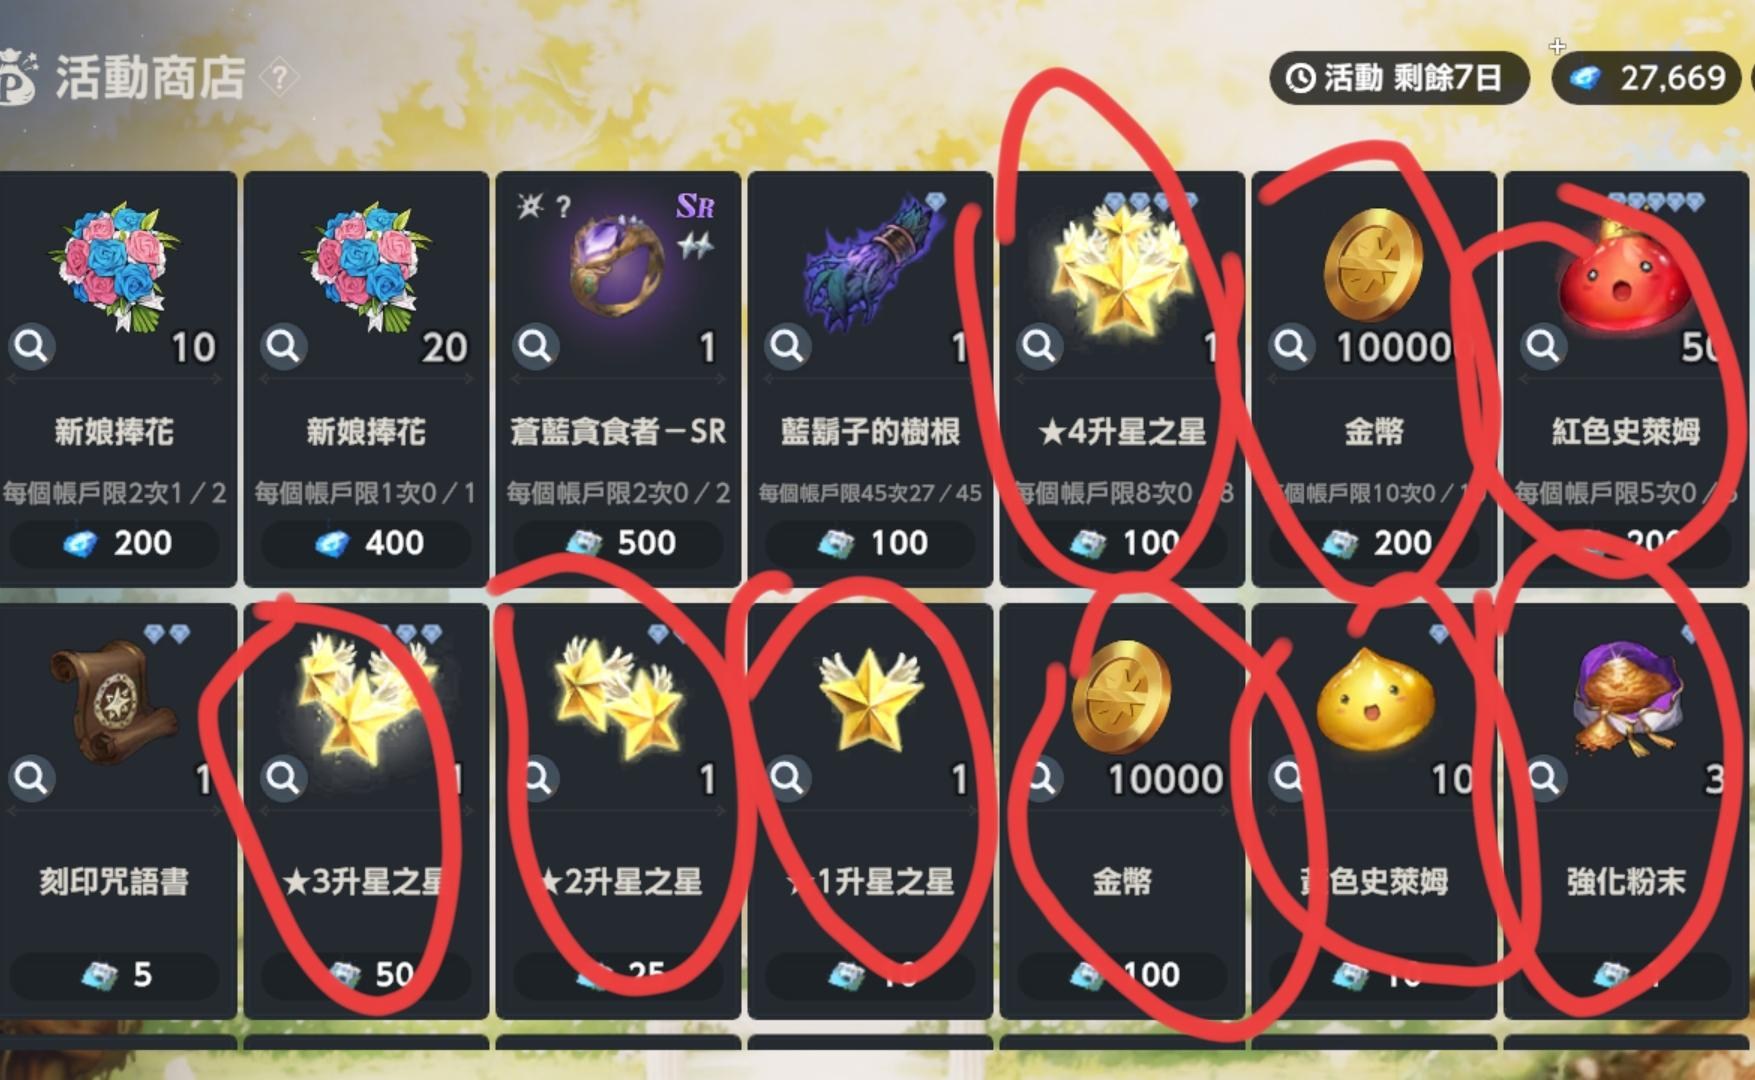The height and width of the screenshot is (1080, 1755).
Task: Buy the bottom-row 金幣 10000 for 100
Action: click(x=1122, y=974)
